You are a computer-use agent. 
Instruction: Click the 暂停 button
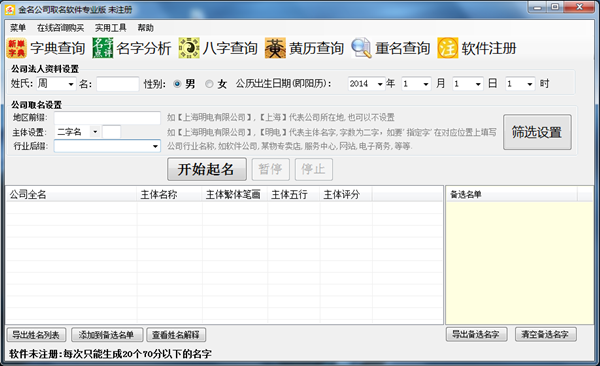click(x=270, y=169)
